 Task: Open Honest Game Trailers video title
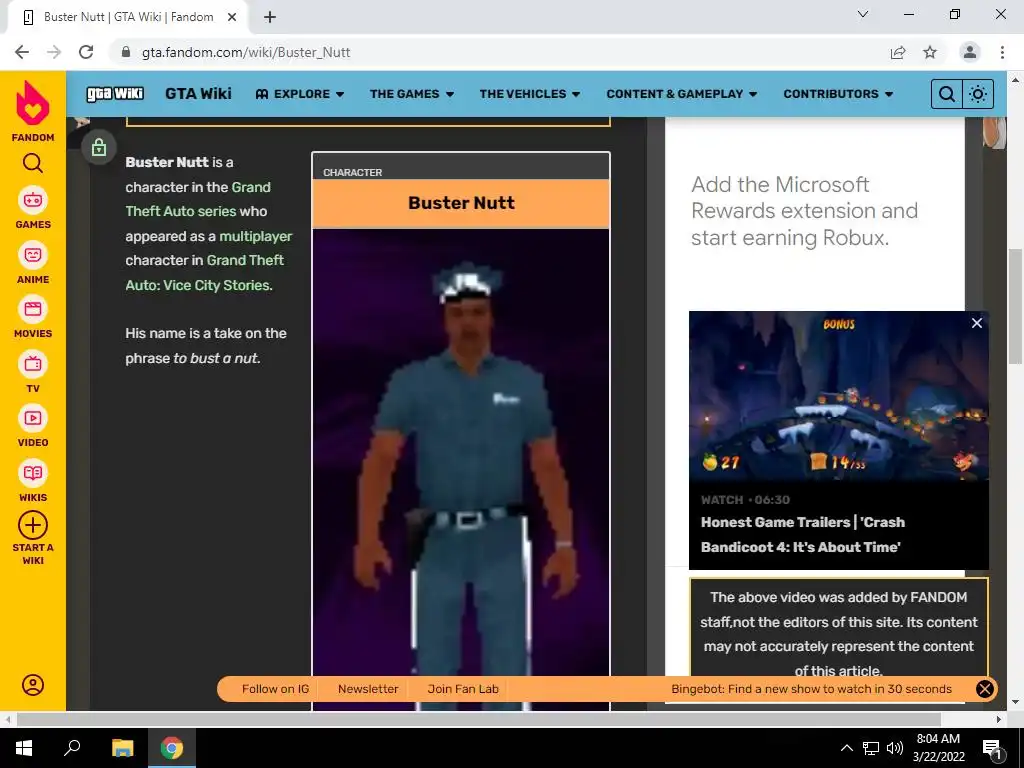[x=803, y=534]
